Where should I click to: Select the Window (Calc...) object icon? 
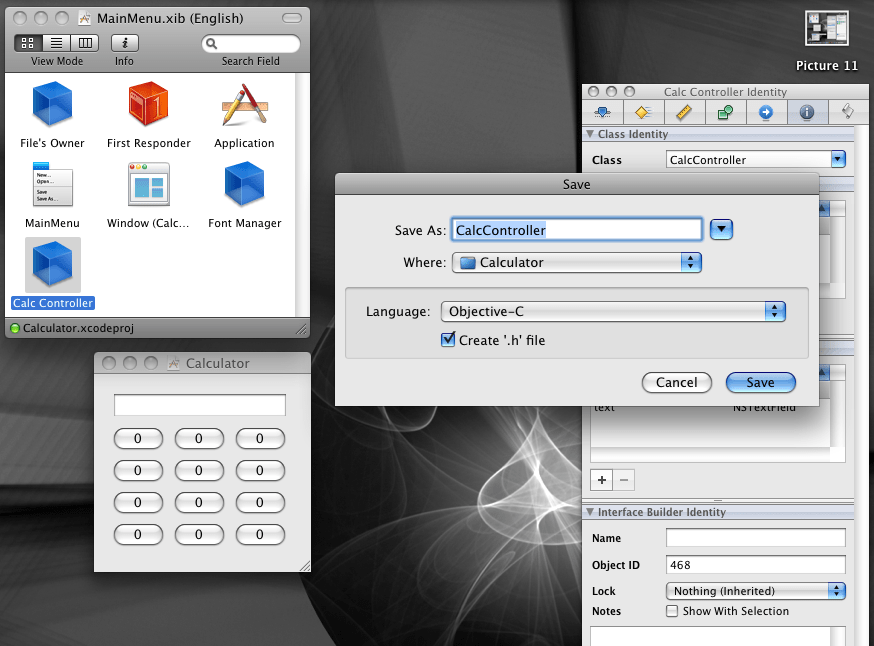148,184
